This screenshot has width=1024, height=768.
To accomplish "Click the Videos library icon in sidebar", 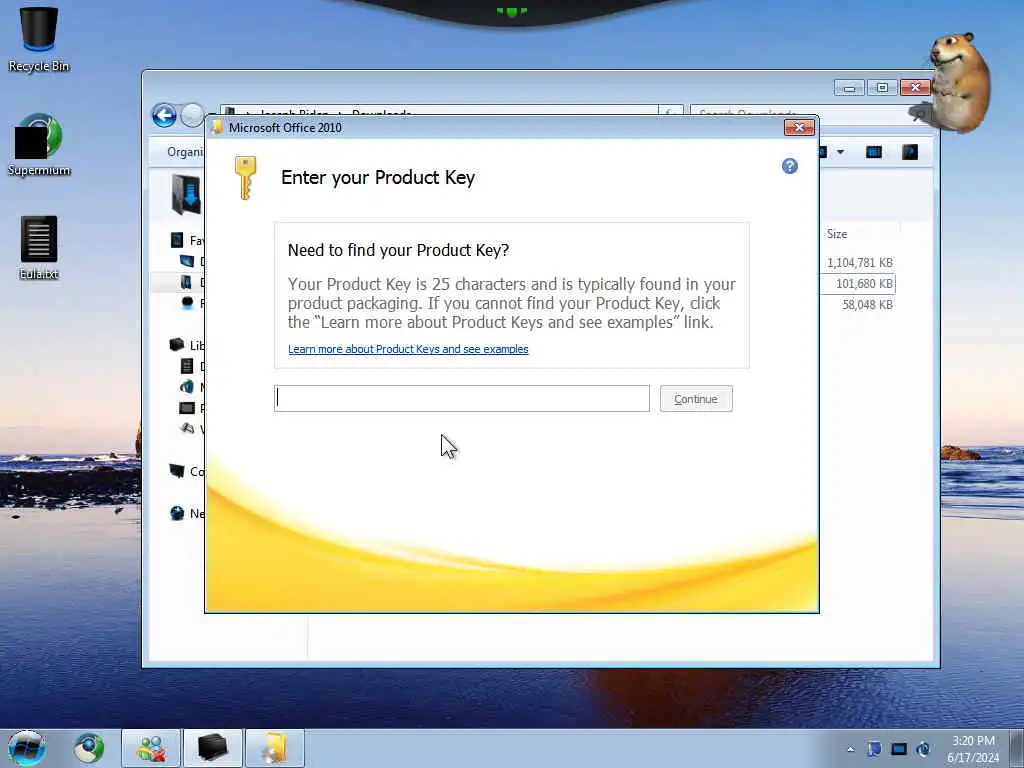I will (x=187, y=428).
